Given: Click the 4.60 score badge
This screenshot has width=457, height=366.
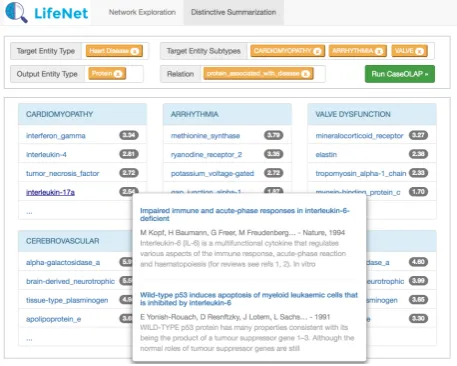Looking at the screenshot, I should (x=418, y=262).
